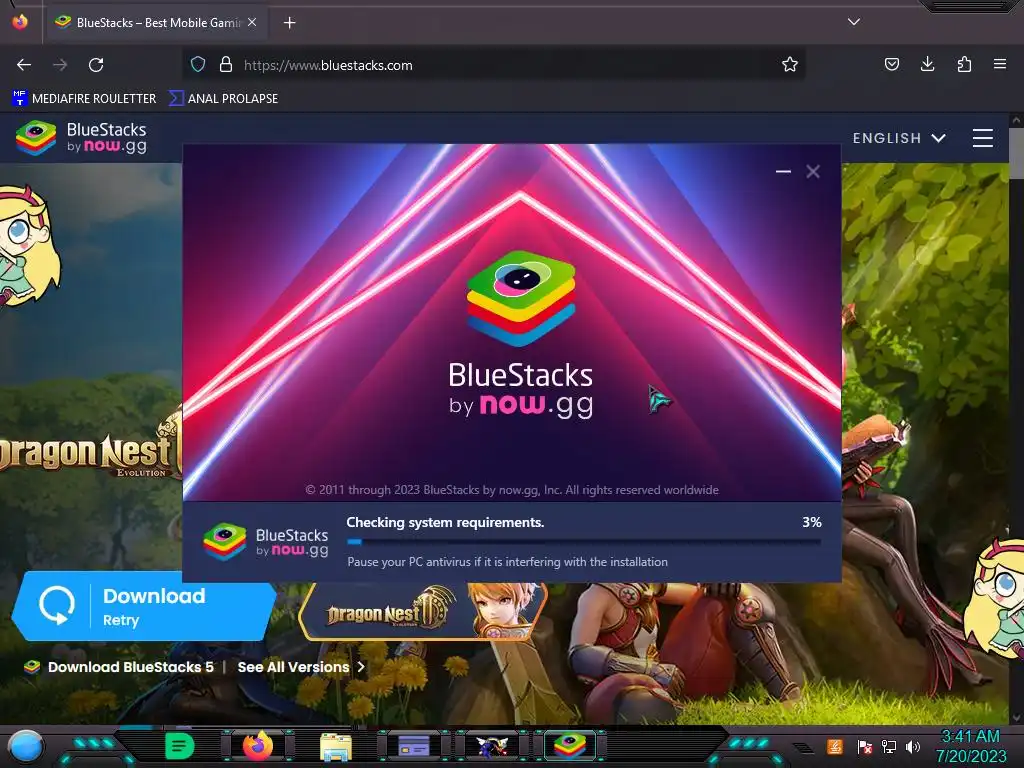
Task: Open the extensions puzzle icon
Action: [x=964, y=64]
